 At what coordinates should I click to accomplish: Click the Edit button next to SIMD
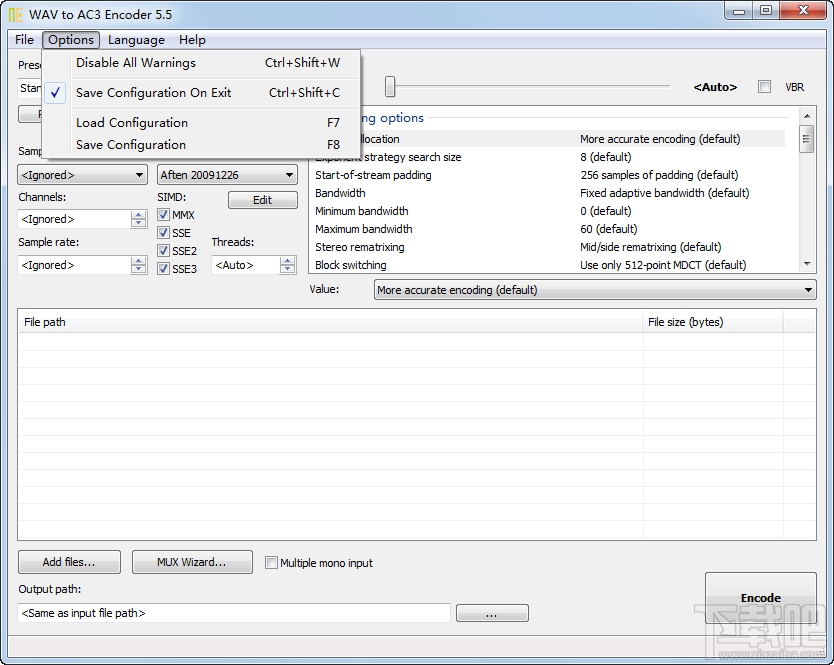[262, 200]
